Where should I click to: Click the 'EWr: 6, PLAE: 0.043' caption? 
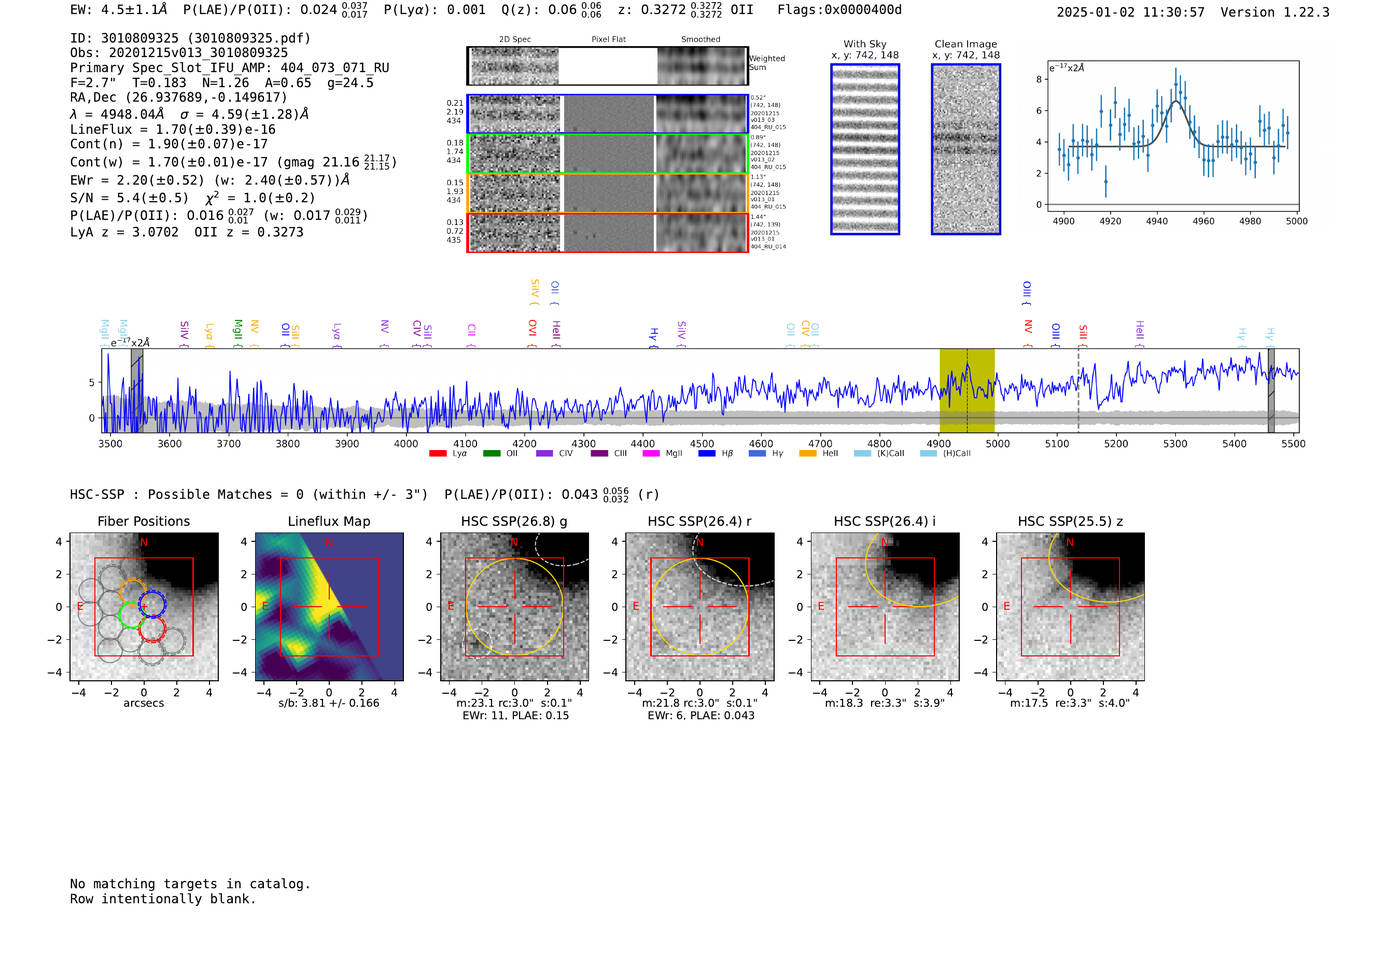(x=700, y=715)
